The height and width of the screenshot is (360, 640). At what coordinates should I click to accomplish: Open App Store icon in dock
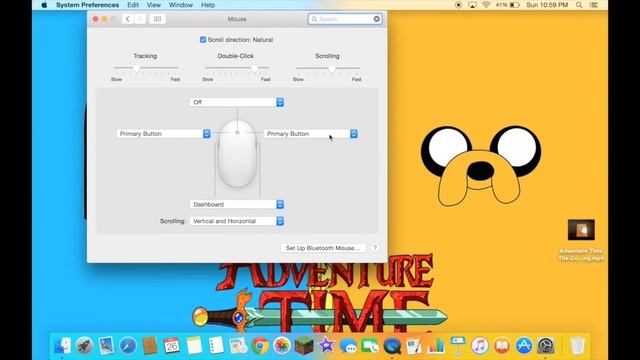(x=524, y=346)
